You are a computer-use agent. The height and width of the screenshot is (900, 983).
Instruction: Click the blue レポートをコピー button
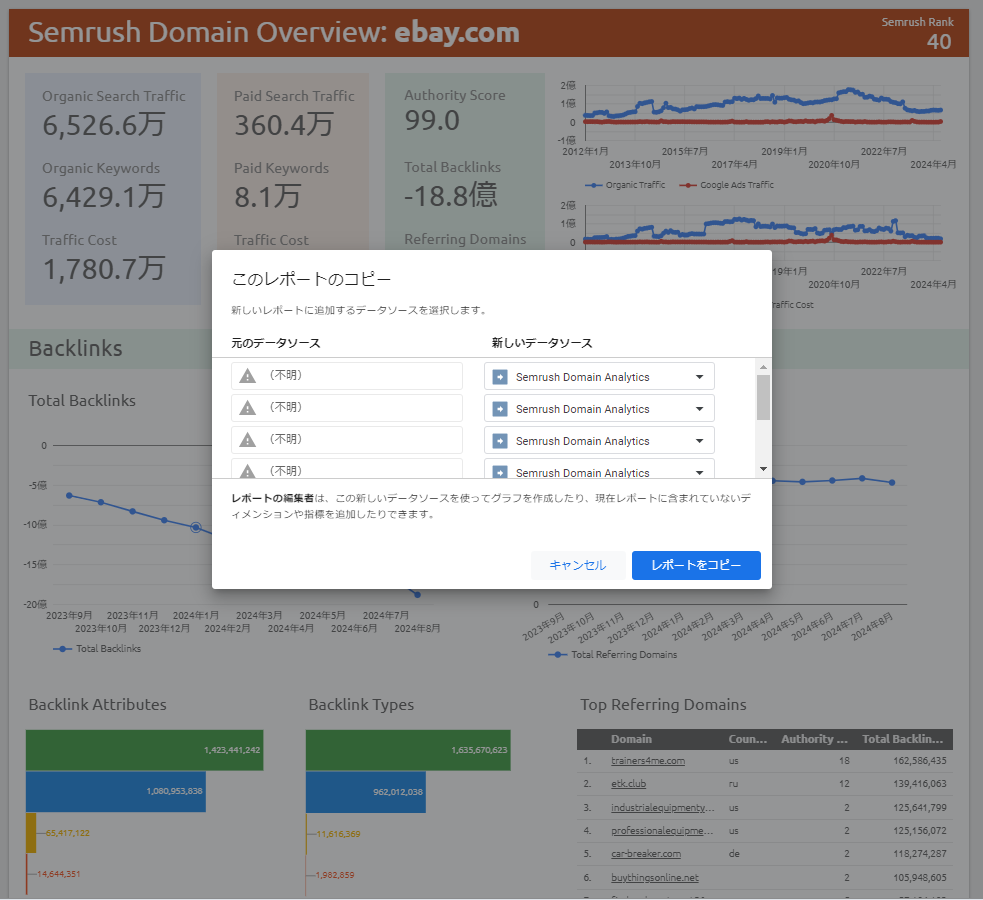(696, 565)
